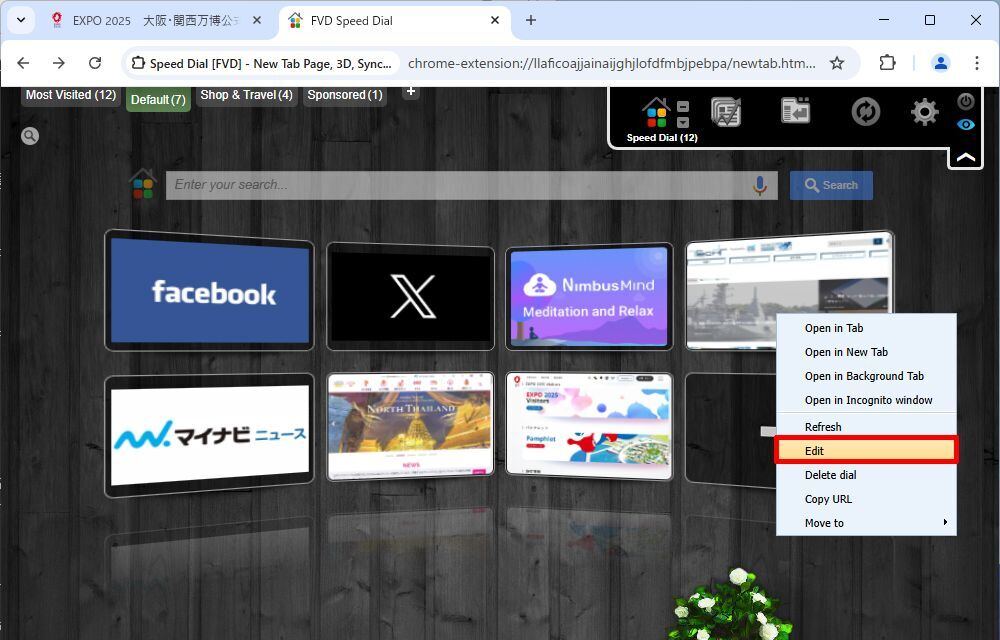Open the North Thailand dial thumbnail
This screenshot has height=640, width=1000.
pos(411,425)
